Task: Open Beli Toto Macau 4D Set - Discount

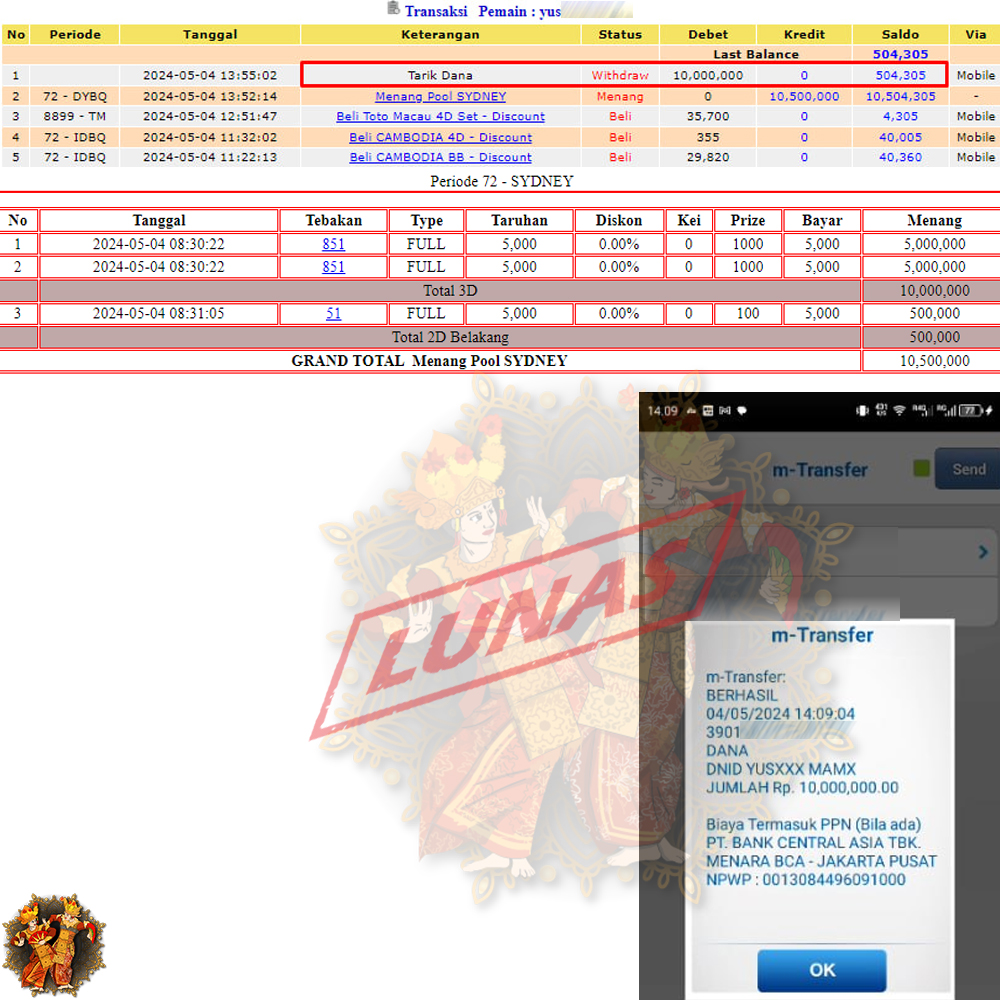Action: point(440,117)
